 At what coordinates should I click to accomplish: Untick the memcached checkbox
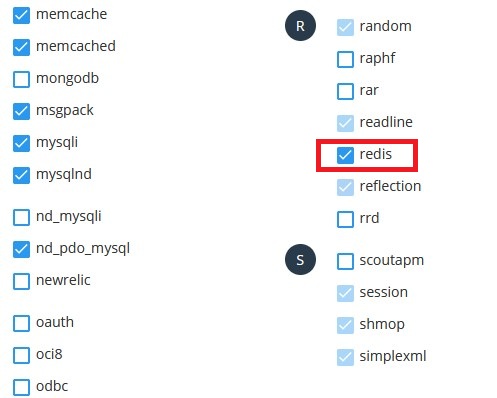[x=21, y=47]
